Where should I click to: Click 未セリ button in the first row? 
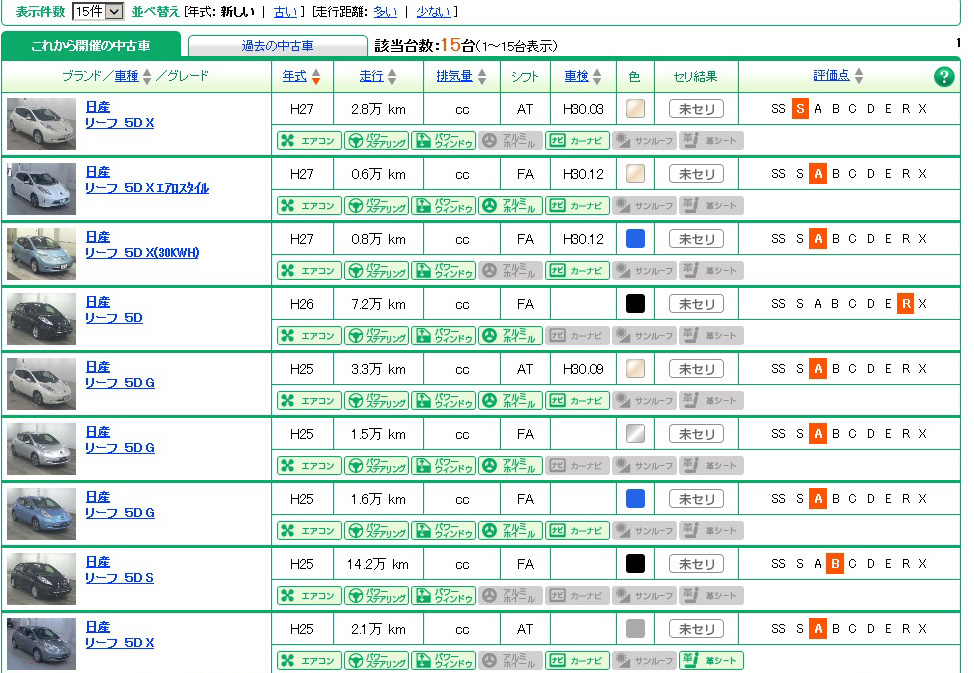(696, 109)
